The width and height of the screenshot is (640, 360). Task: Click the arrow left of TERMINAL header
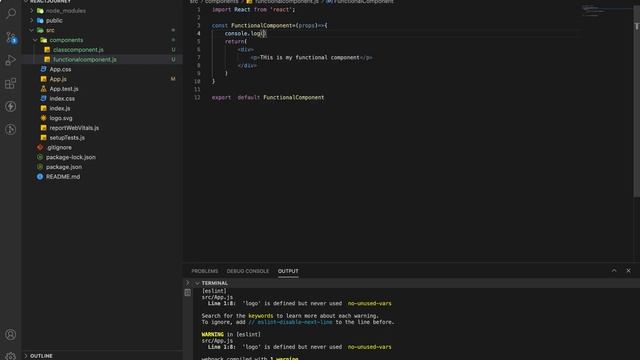point(188,282)
